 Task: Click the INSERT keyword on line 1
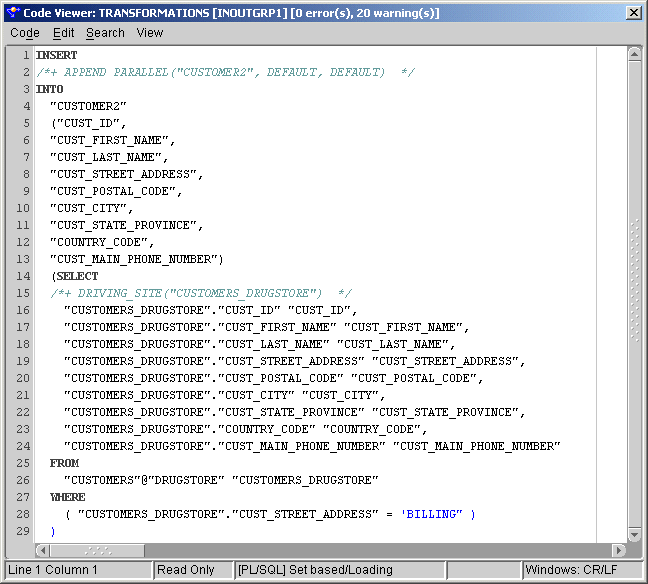click(57, 55)
